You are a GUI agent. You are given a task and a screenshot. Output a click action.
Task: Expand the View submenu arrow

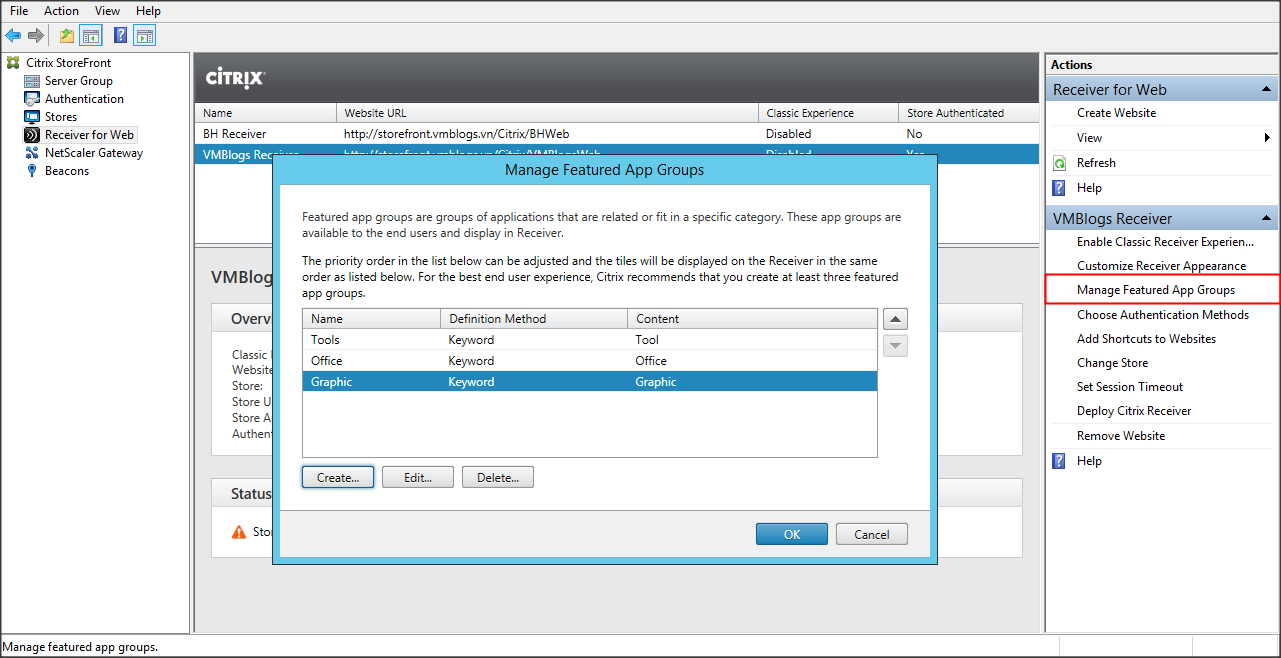tap(1268, 138)
